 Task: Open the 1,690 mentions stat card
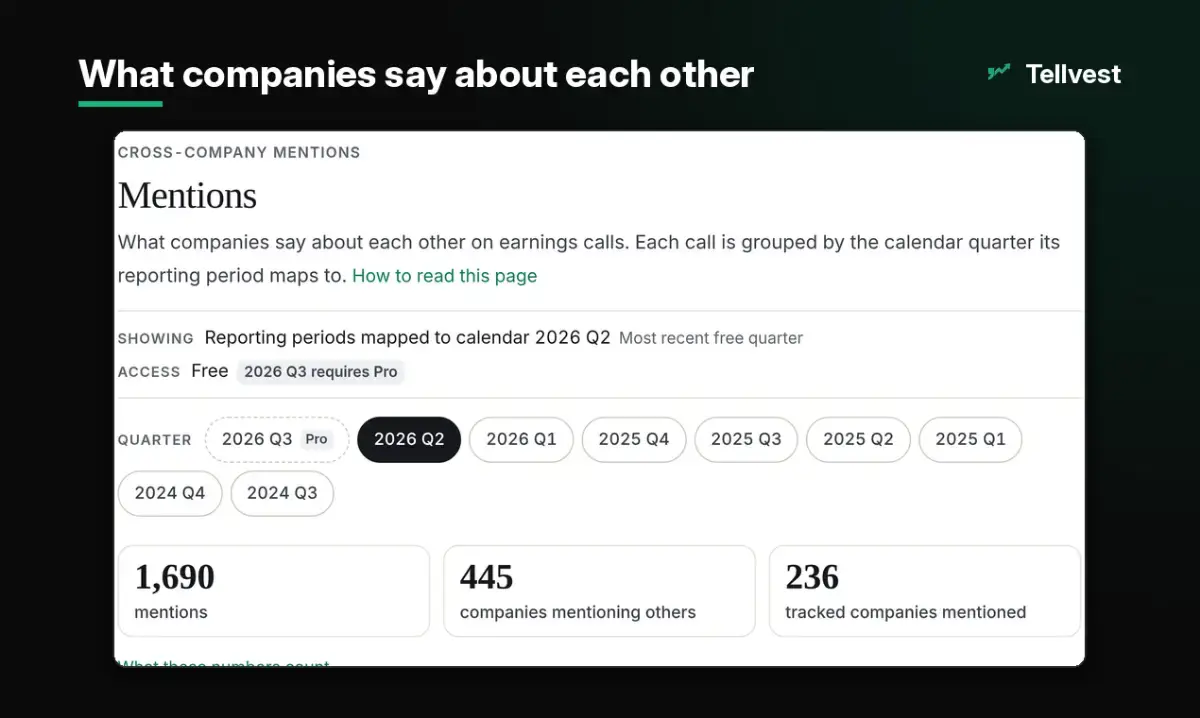point(273,591)
